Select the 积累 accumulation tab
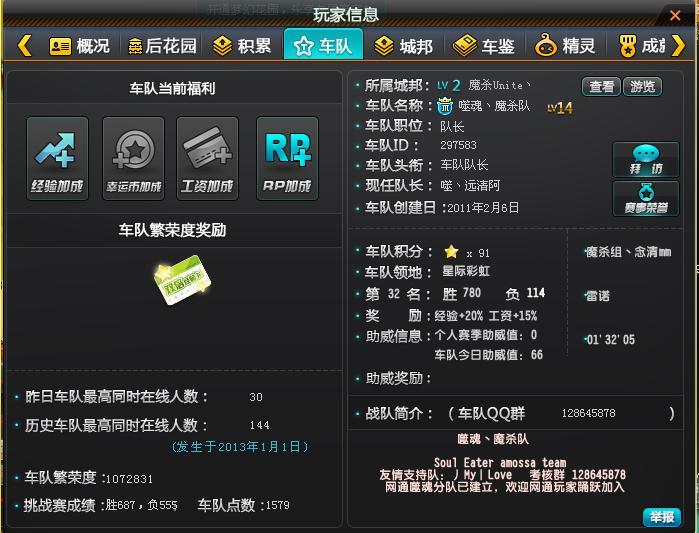 click(241, 46)
